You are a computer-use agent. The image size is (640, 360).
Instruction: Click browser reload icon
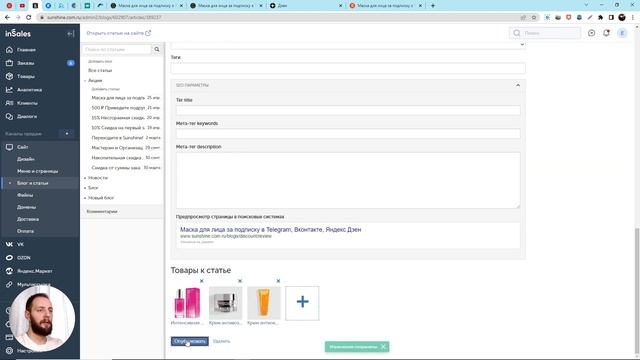pos(29,18)
